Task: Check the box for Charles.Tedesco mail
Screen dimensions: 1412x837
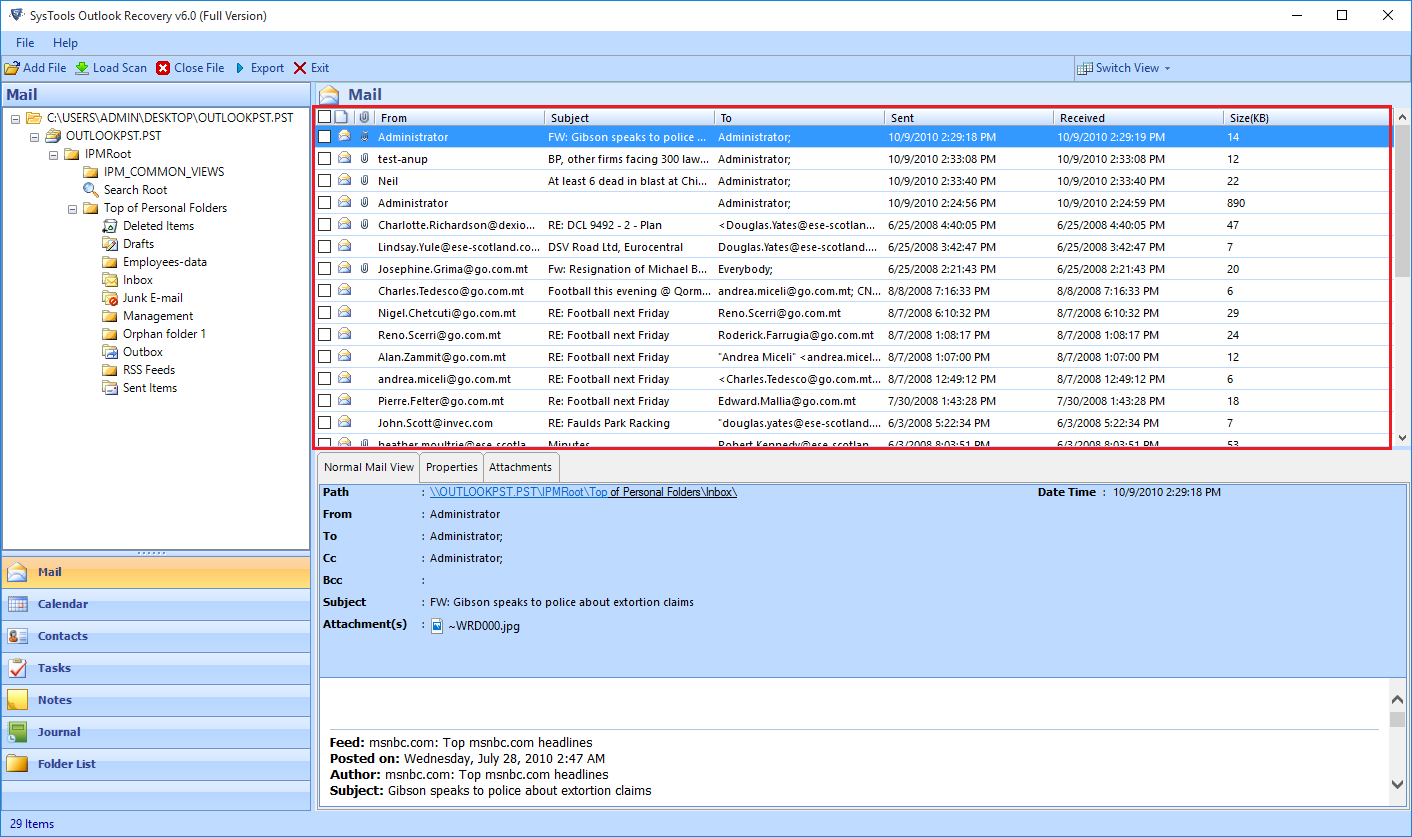Action: 324,290
